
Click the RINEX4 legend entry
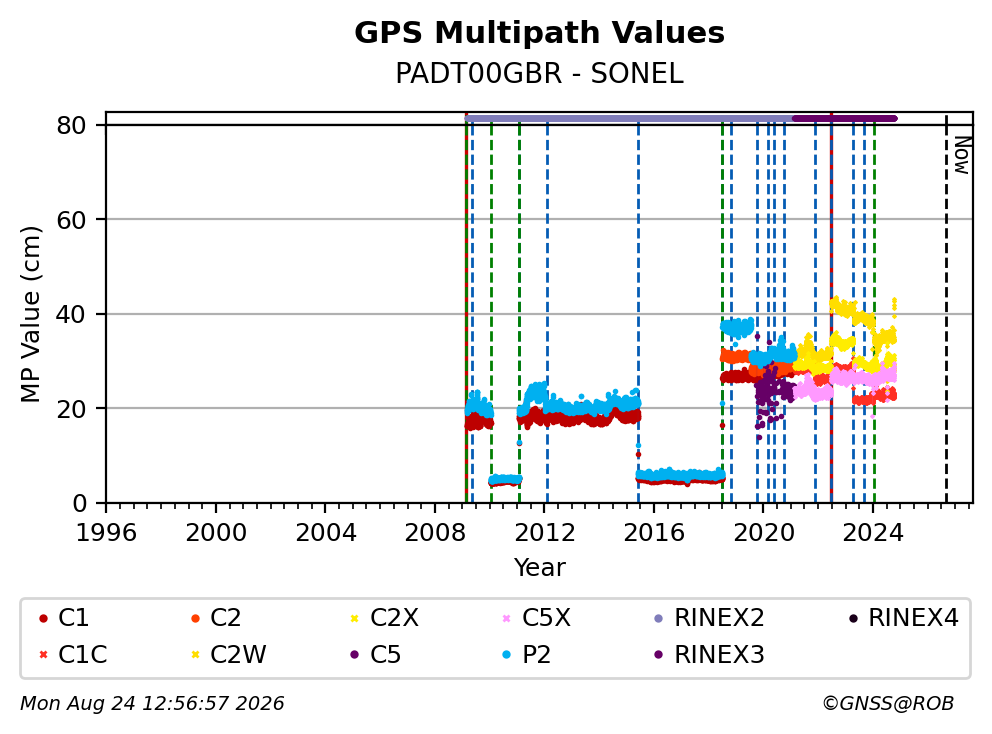click(903, 618)
